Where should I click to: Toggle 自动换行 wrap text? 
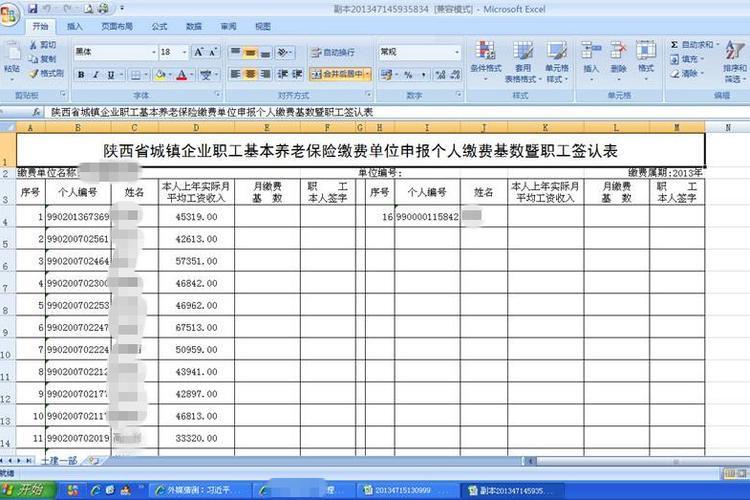333,52
